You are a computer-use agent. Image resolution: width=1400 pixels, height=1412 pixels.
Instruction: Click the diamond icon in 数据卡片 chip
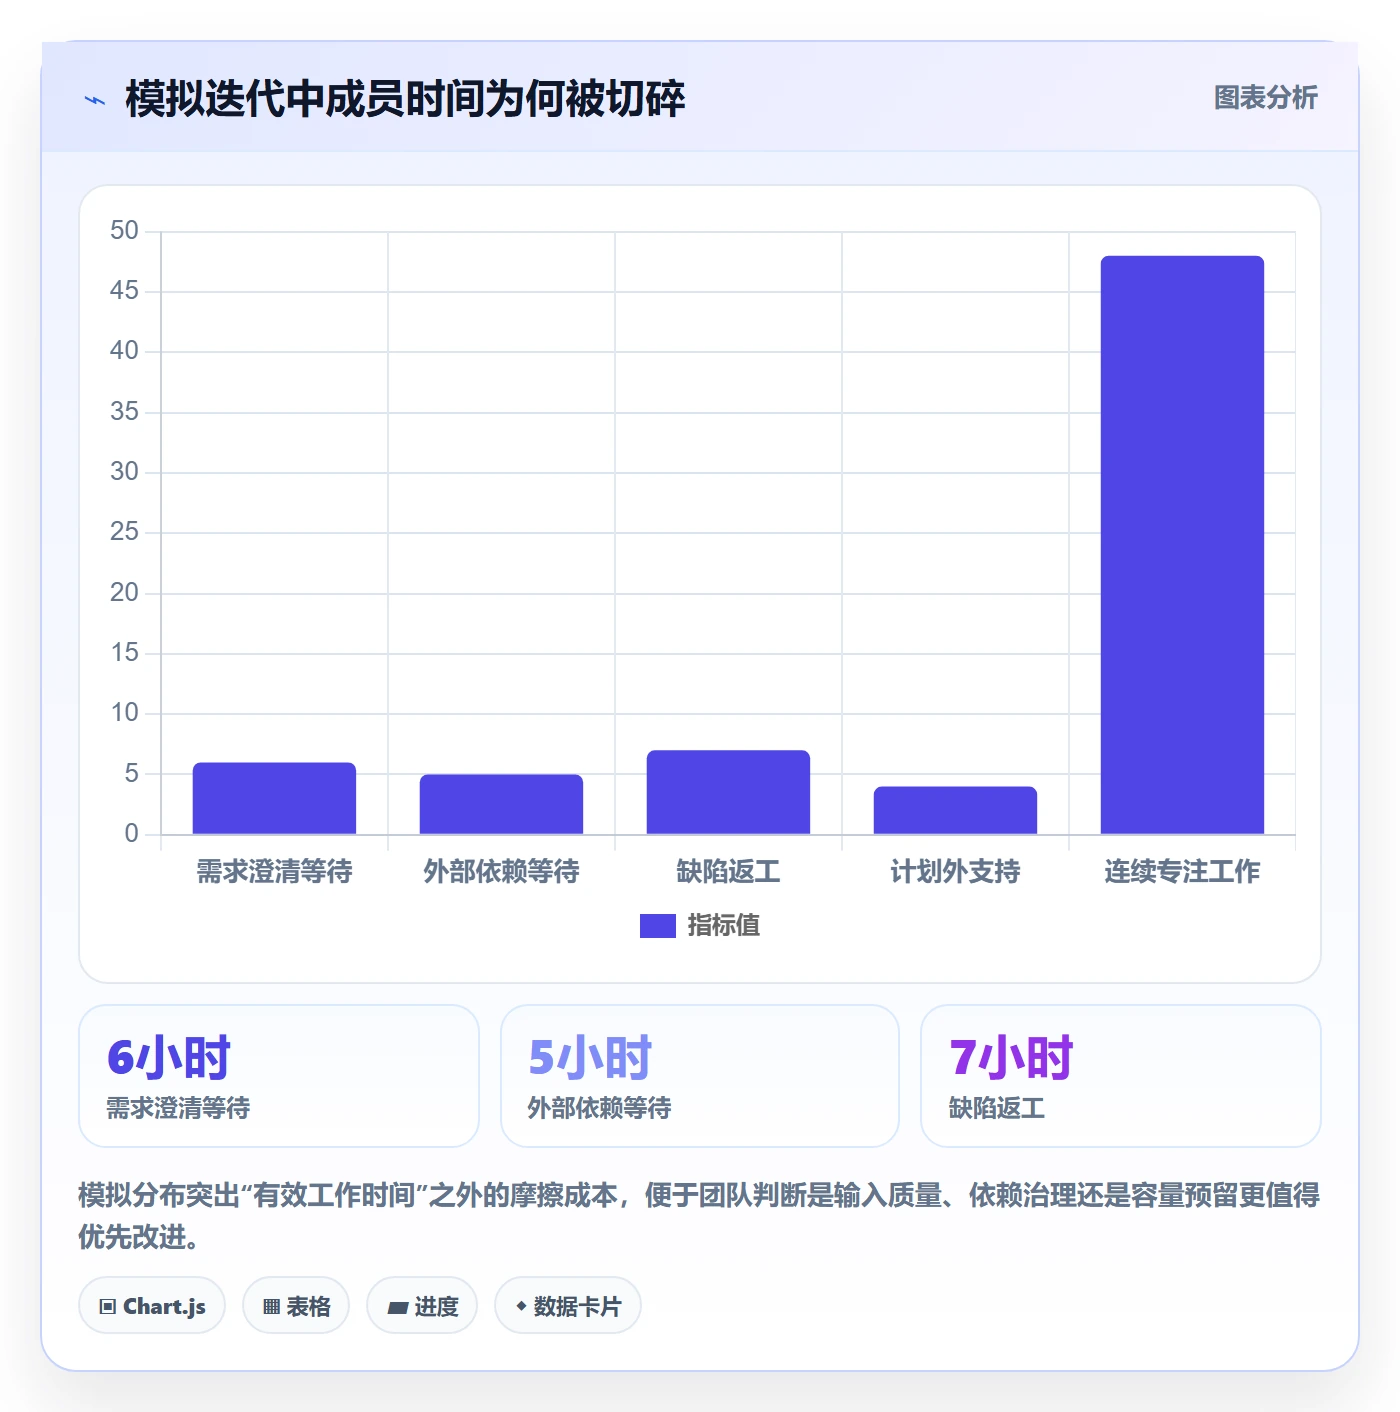click(x=521, y=1306)
